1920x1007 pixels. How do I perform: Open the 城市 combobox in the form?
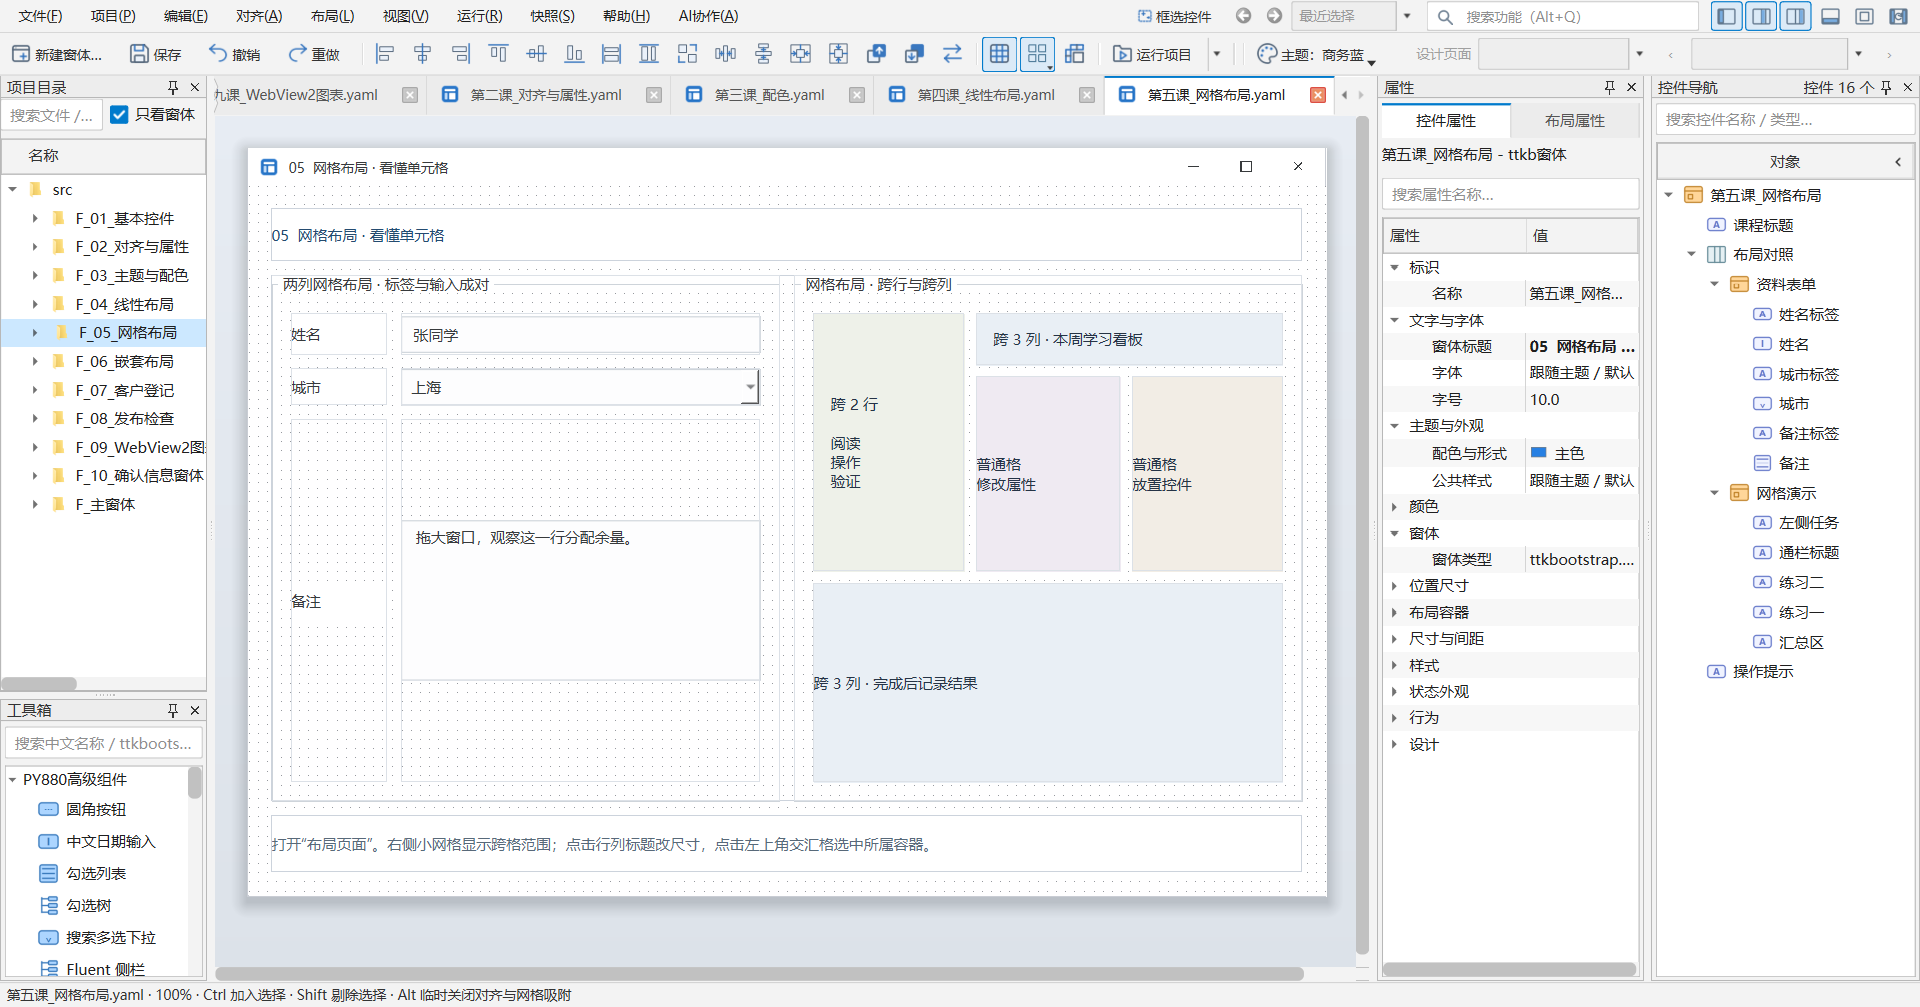tap(750, 387)
